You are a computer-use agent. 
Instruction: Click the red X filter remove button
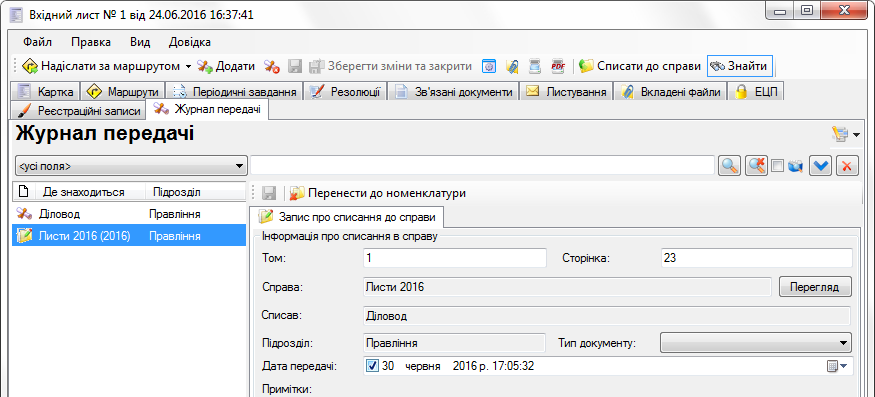[x=848, y=166]
